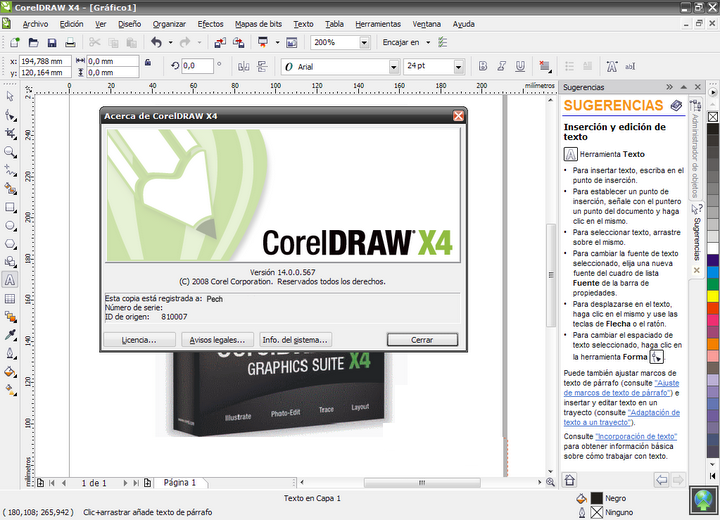The height and width of the screenshot is (520, 720).
Task: Open the Efectos menu
Action: 210,23
